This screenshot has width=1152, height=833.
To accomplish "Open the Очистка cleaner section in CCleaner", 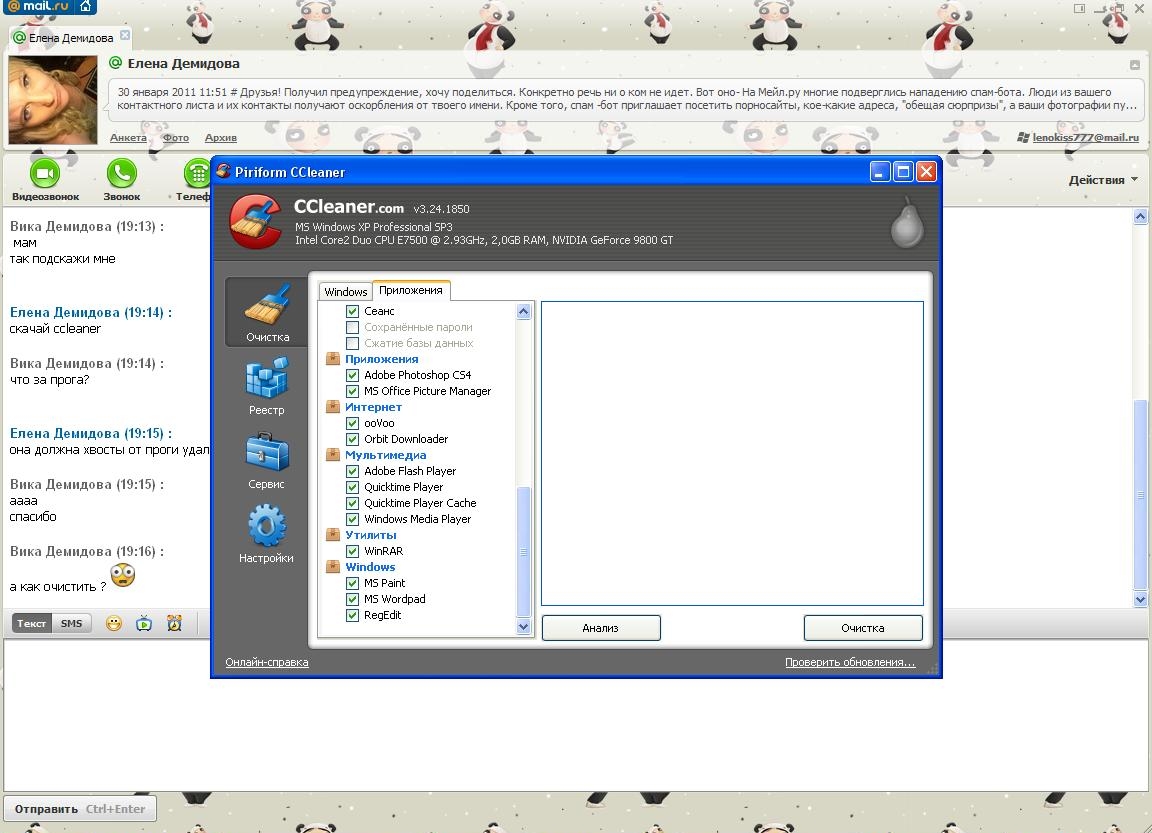I will 267,312.
